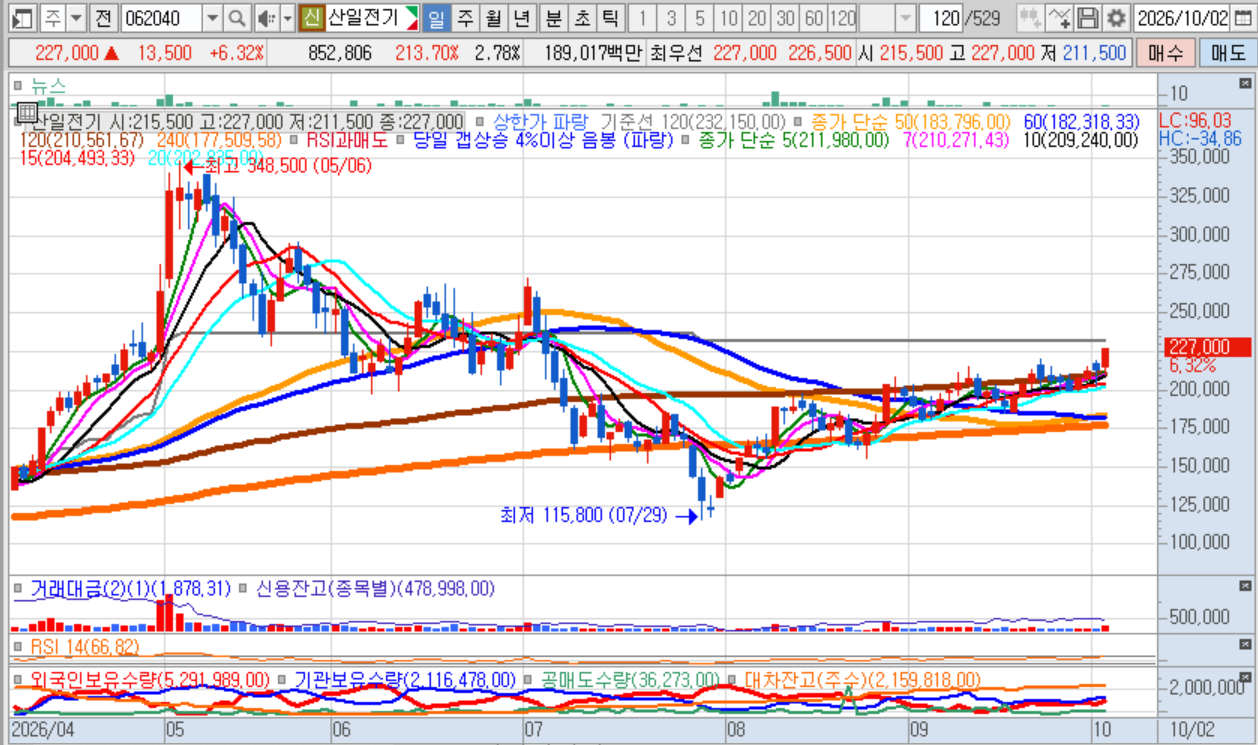The height and width of the screenshot is (745, 1258).
Task: Choose the 5 interval preset
Action: pos(700,18)
